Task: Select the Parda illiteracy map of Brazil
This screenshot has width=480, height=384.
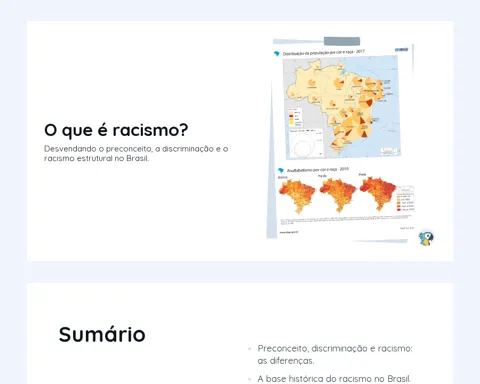Action: pos(337,195)
